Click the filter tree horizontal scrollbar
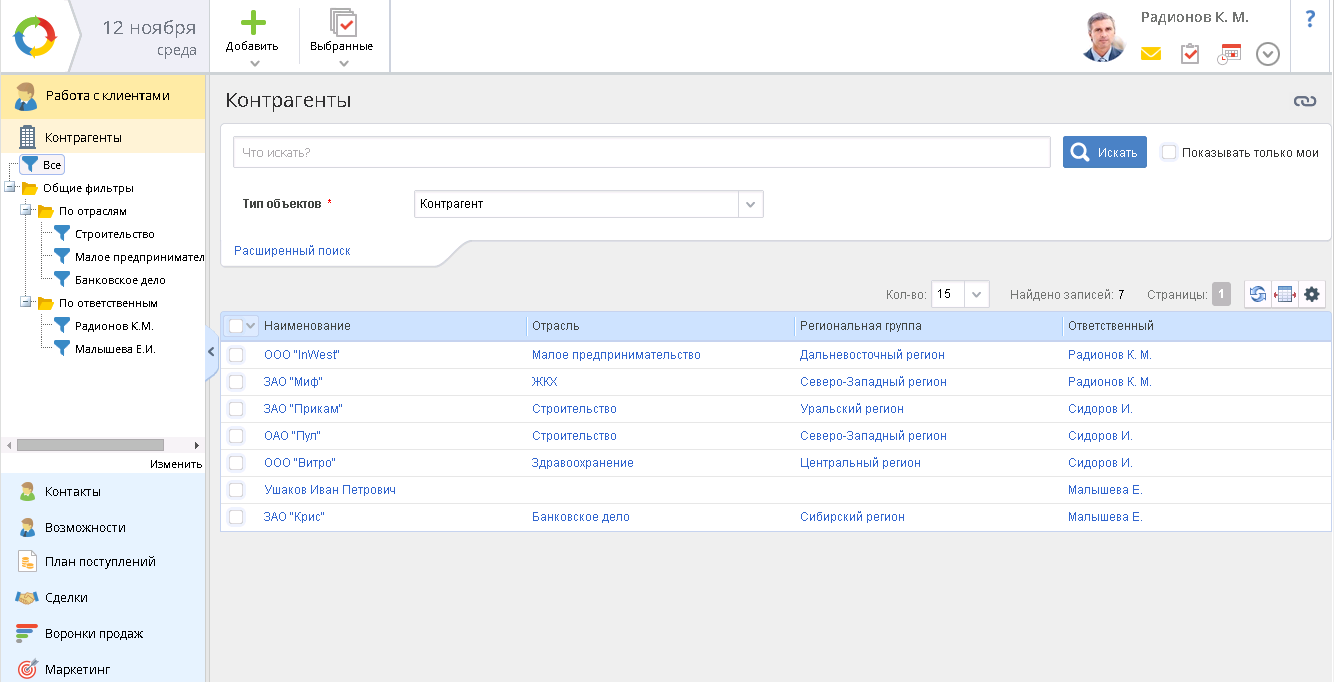This screenshot has width=1334, height=683. [90, 445]
